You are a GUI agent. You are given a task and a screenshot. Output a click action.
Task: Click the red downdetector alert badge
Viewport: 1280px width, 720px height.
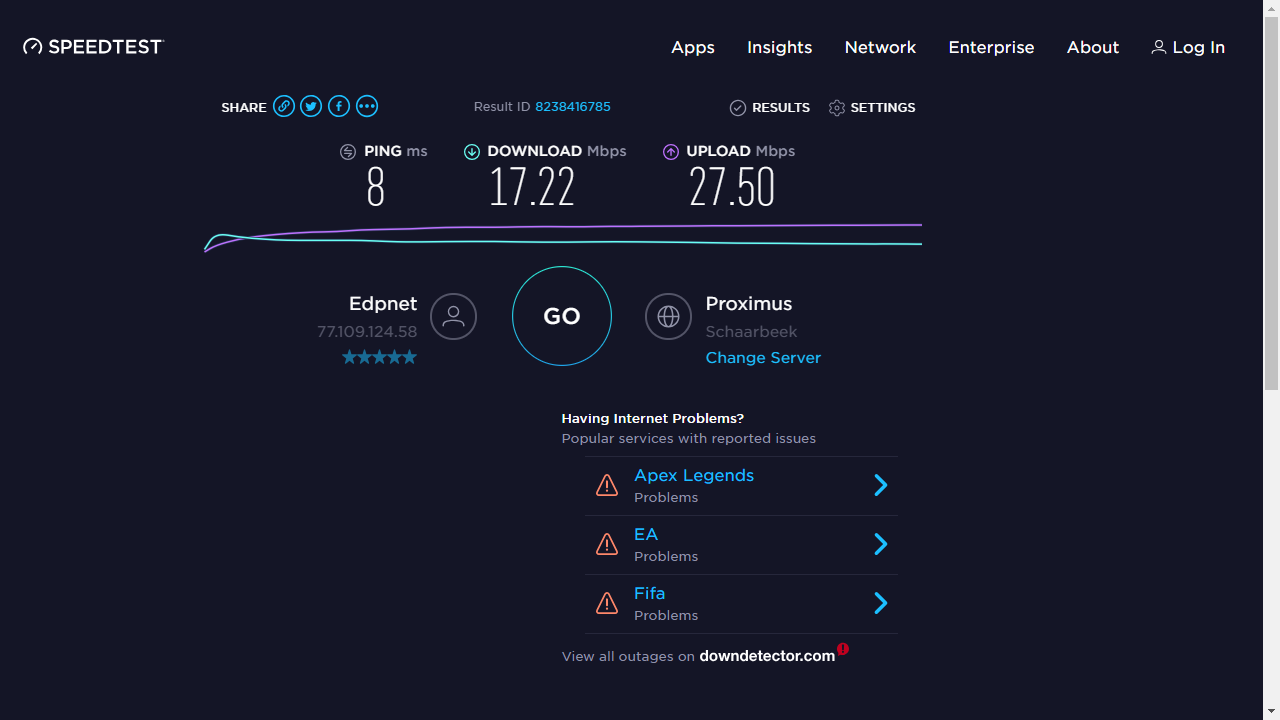click(x=843, y=649)
